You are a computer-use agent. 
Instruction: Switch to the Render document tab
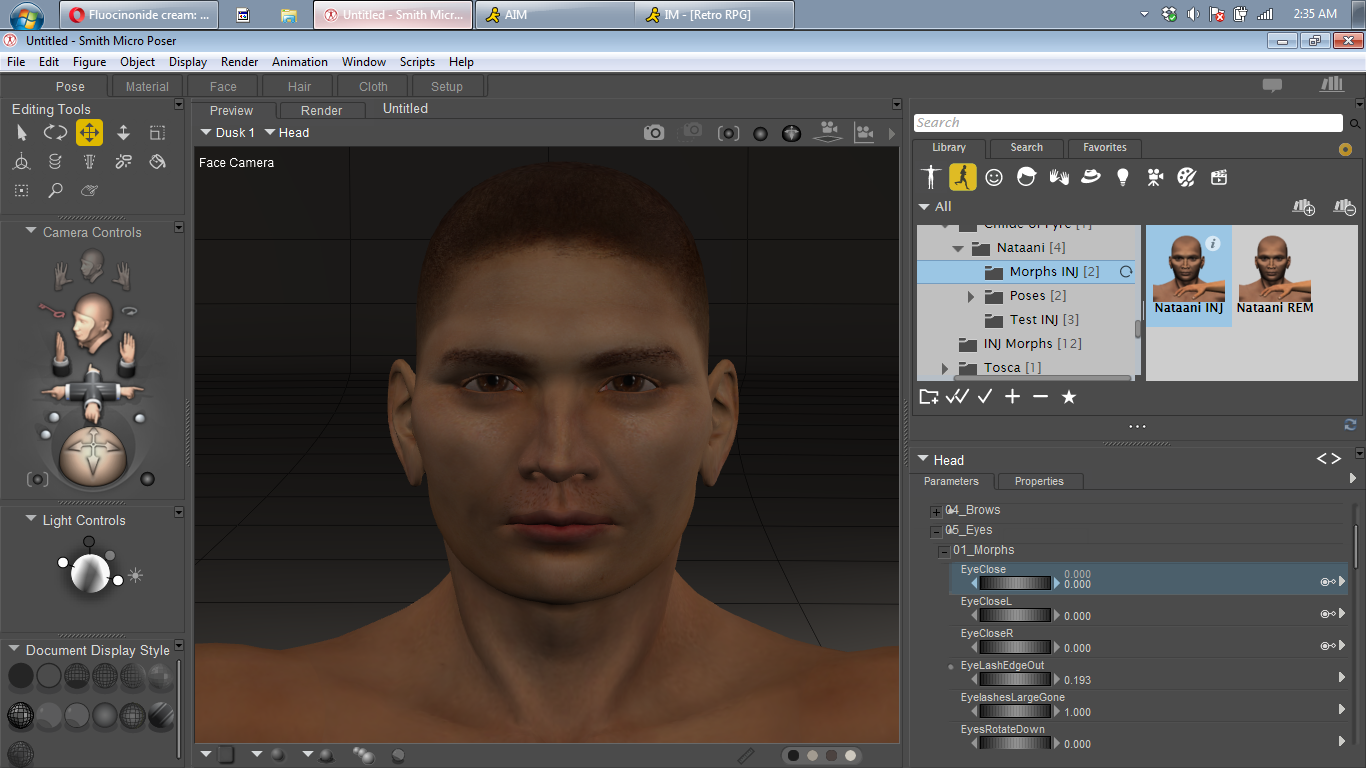[x=321, y=111]
